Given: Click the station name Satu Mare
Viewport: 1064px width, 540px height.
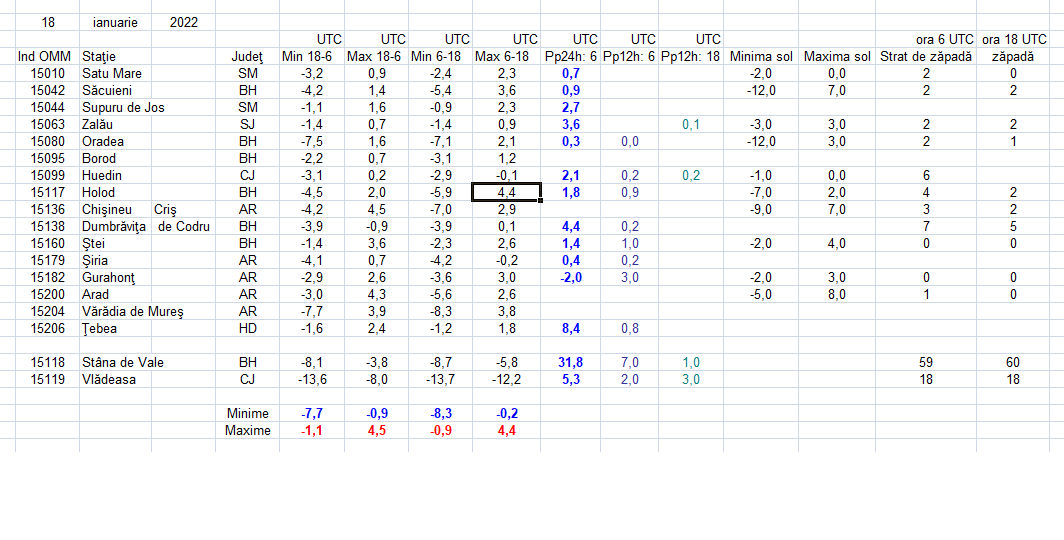Looking at the screenshot, I should [112, 73].
